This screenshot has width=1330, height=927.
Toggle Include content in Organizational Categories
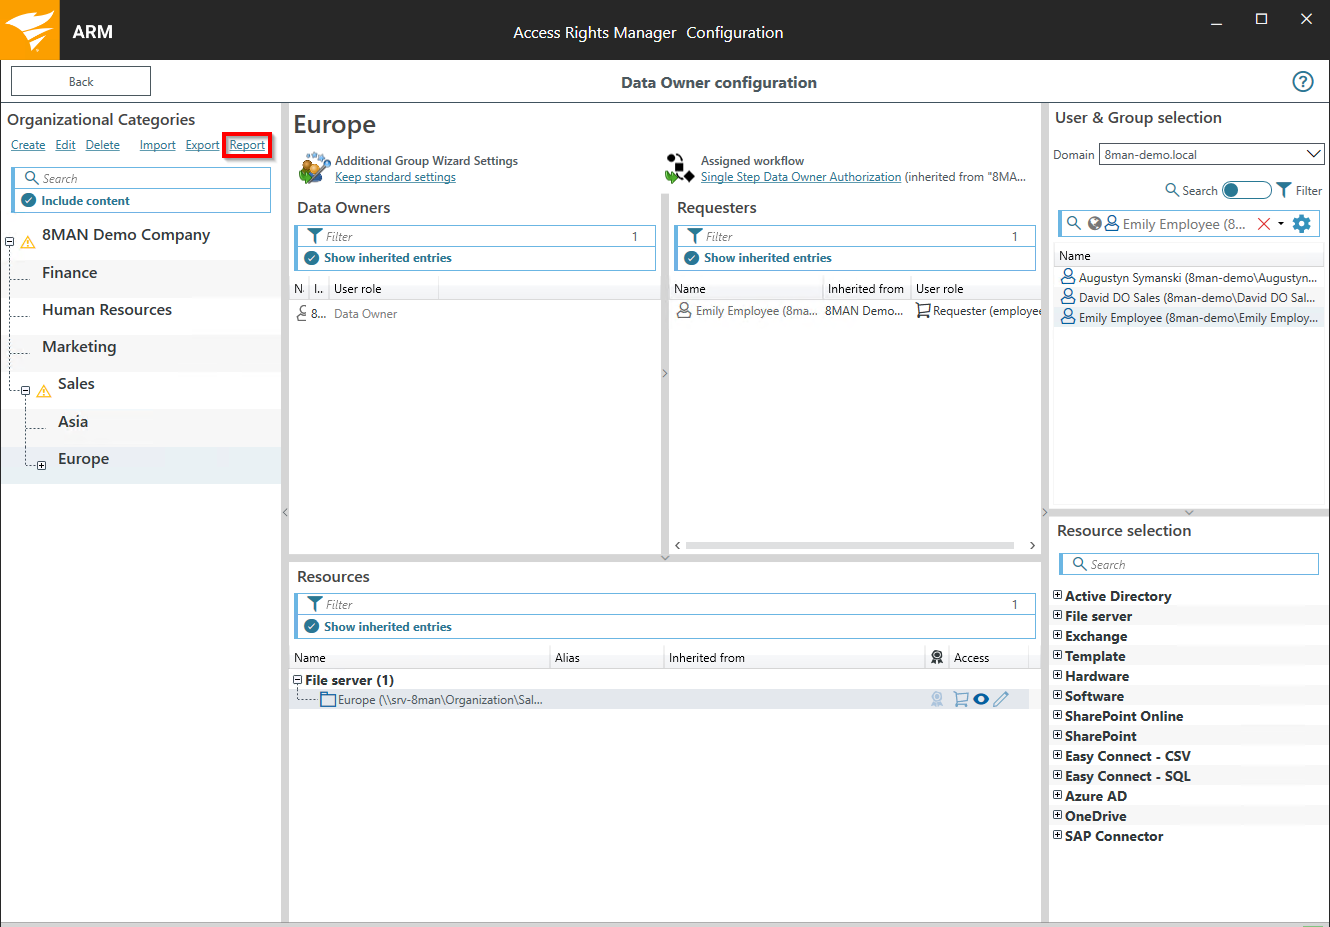[x=29, y=201]
